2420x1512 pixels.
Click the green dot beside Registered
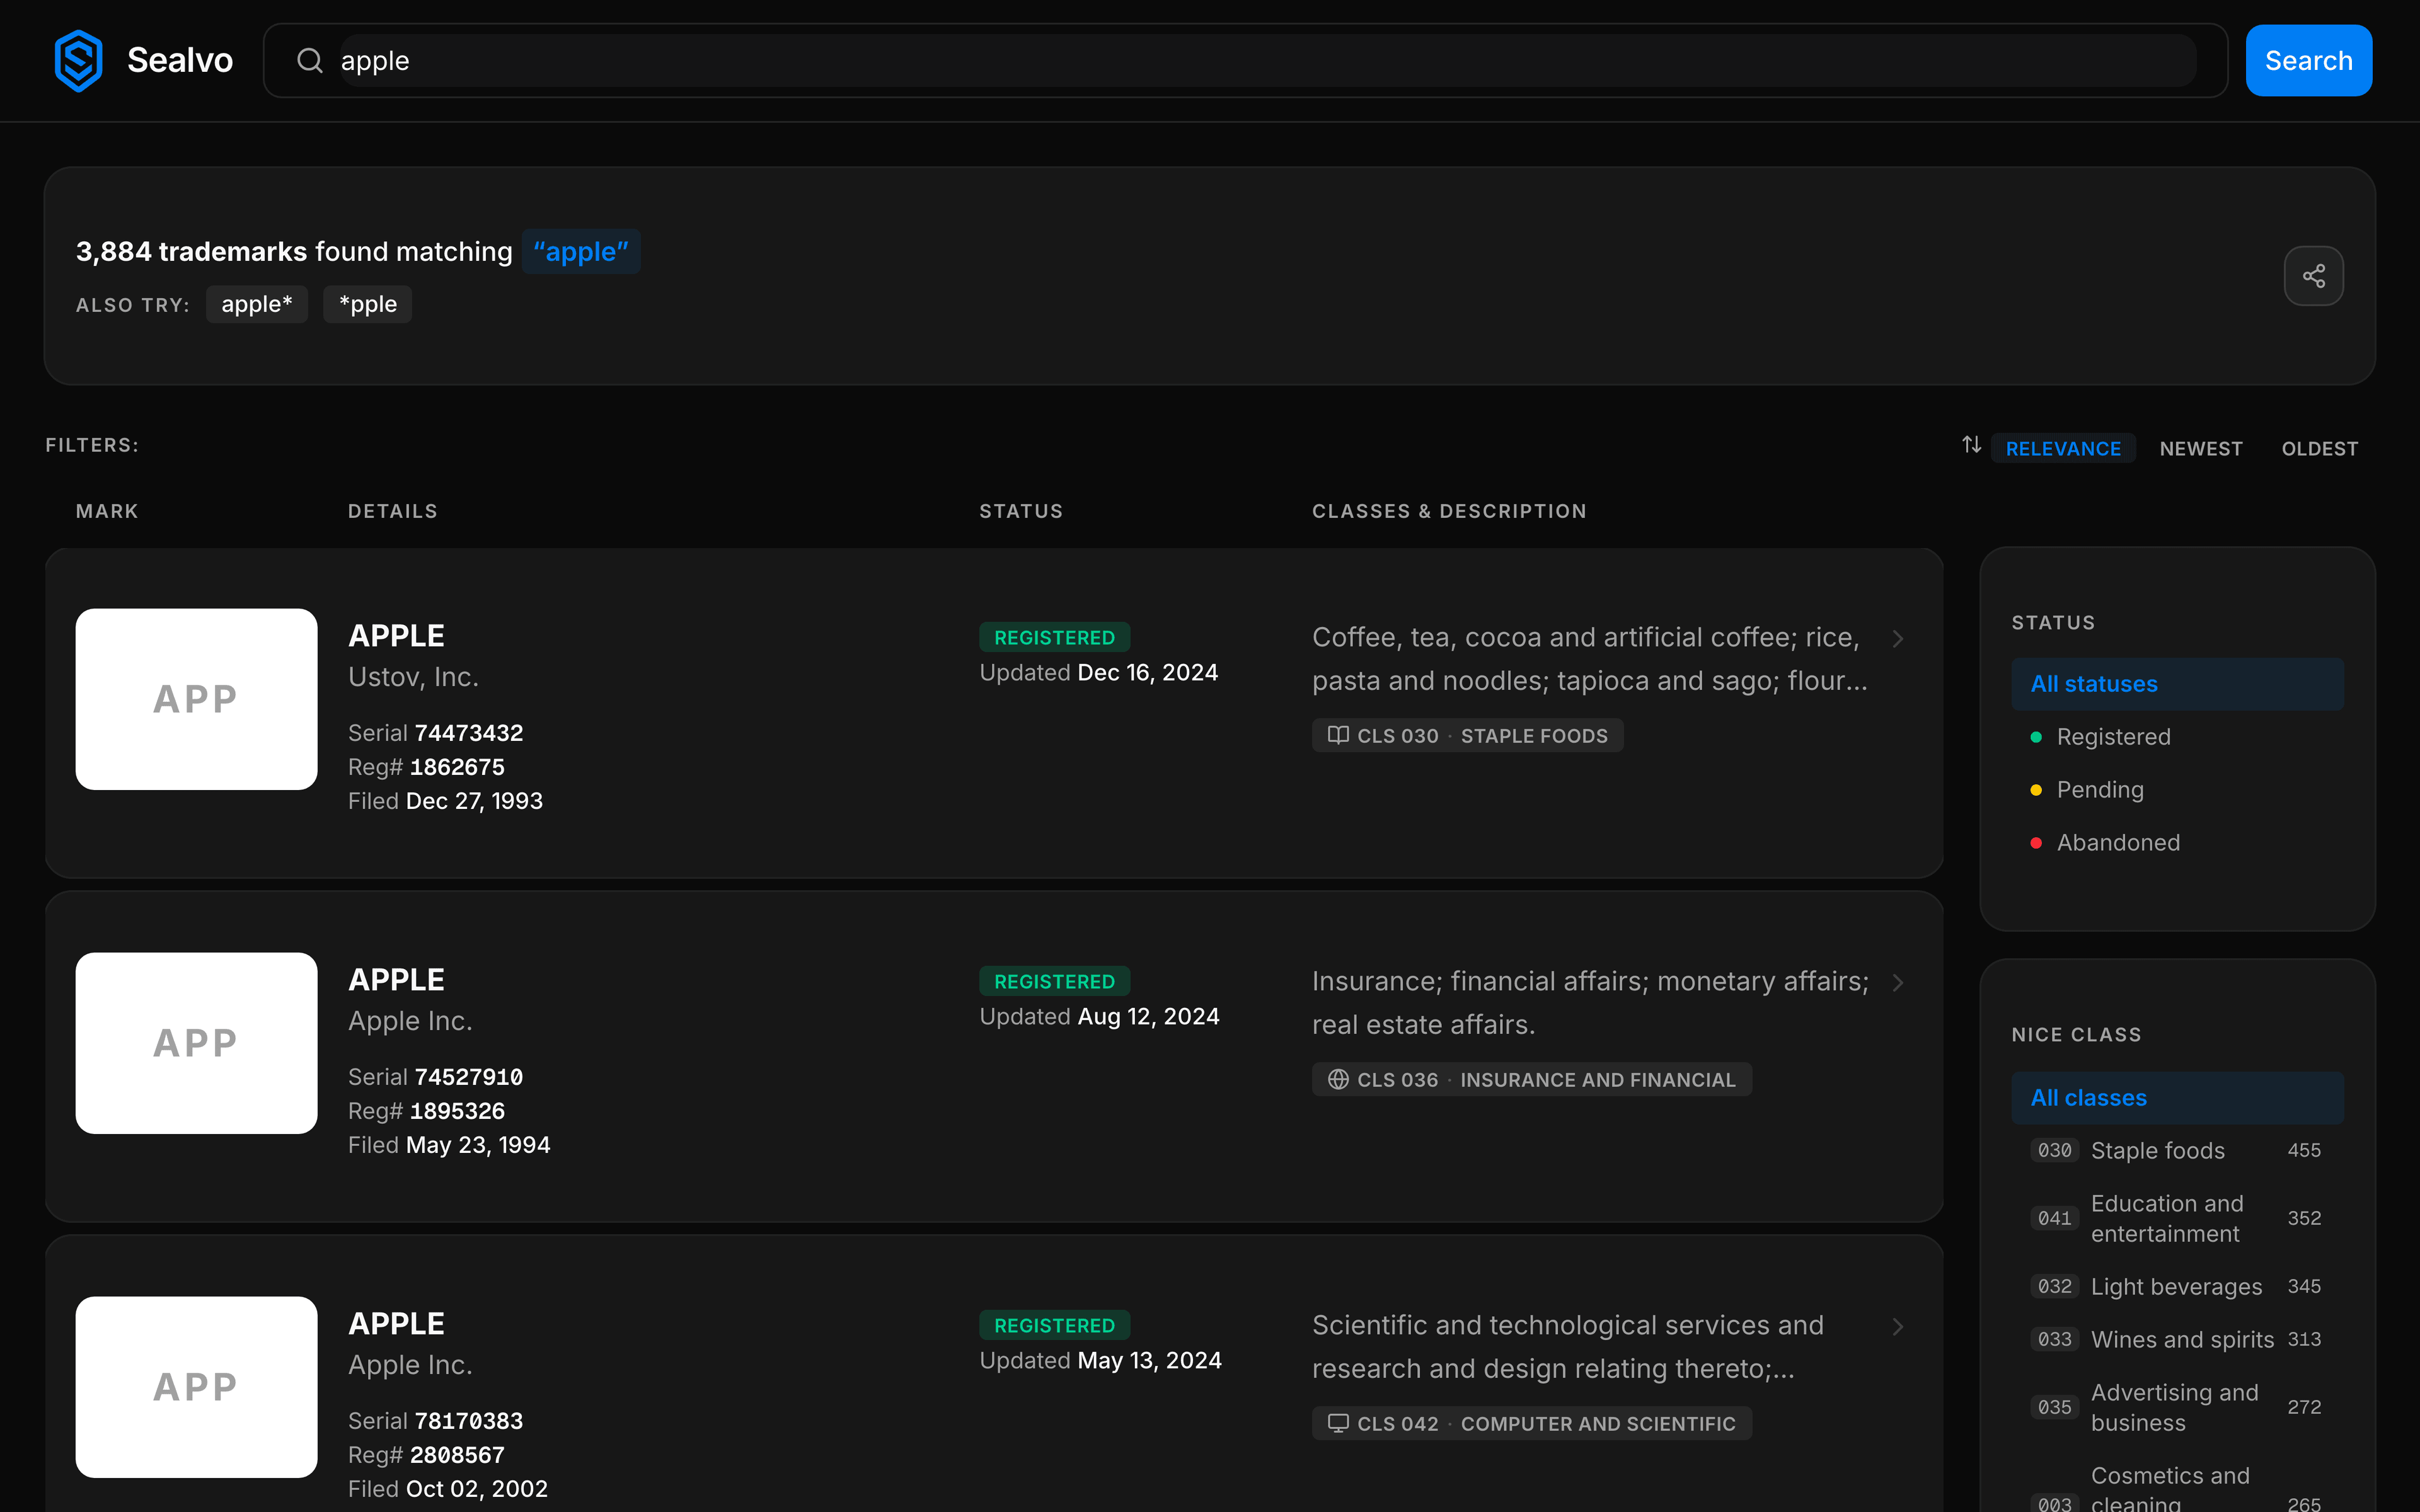pyautogui.click(x=2036, y=737)
